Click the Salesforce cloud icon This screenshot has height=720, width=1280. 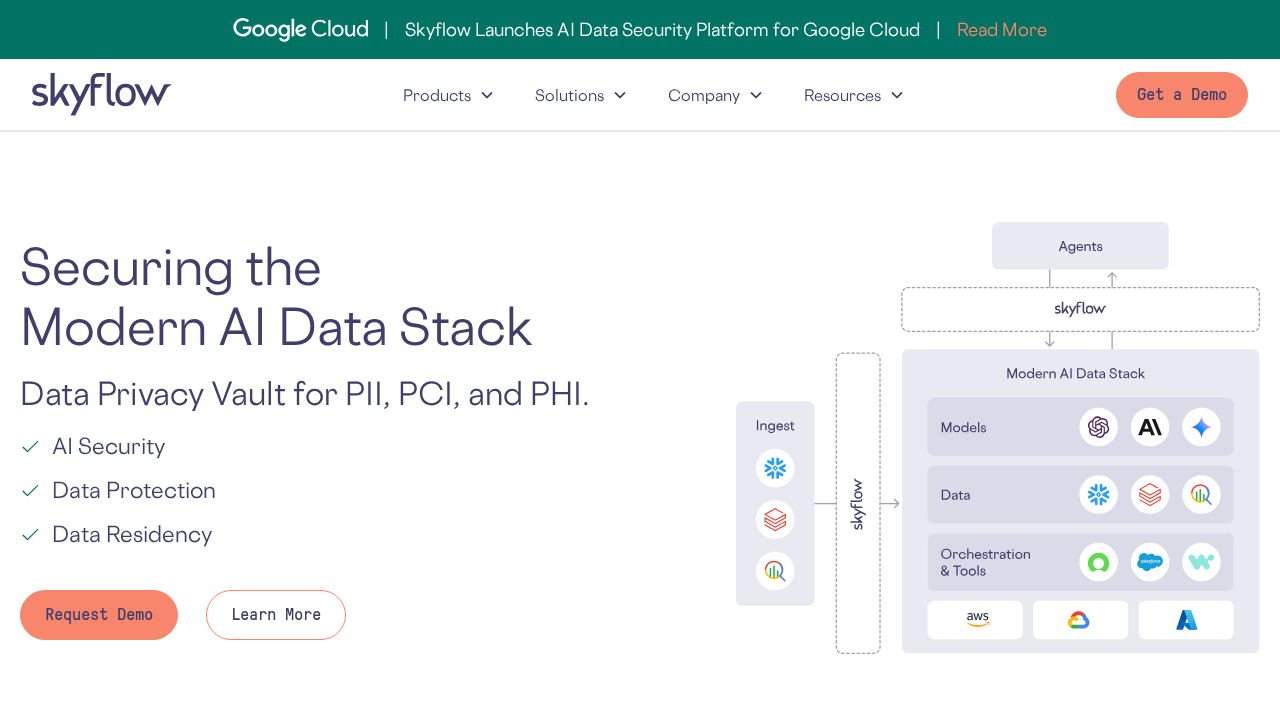point(1150,562)
